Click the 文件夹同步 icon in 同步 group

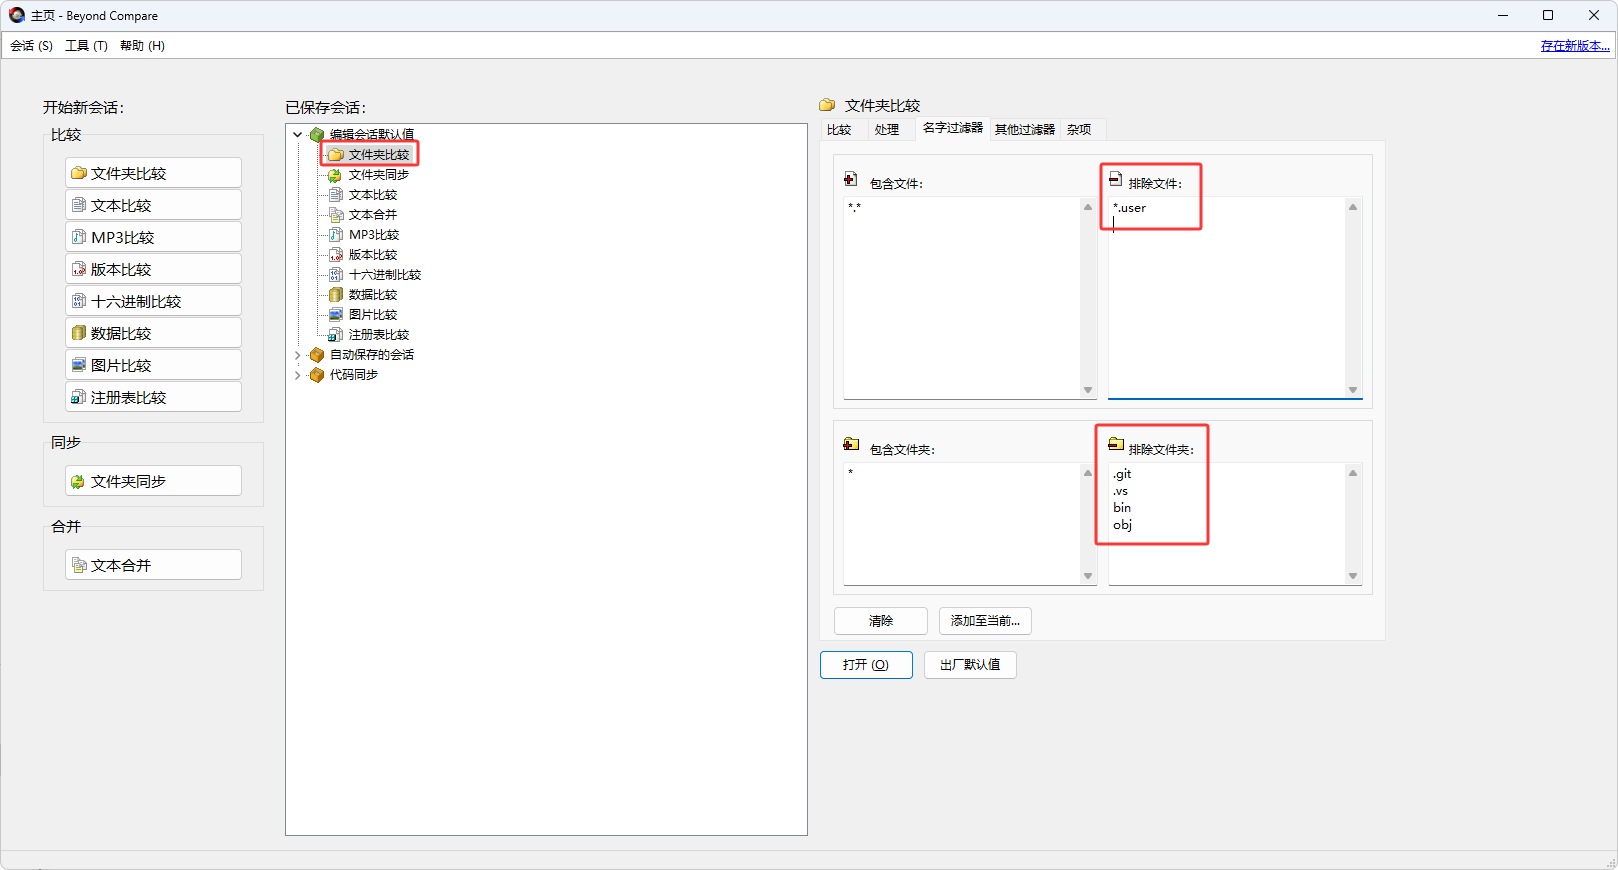79,481
